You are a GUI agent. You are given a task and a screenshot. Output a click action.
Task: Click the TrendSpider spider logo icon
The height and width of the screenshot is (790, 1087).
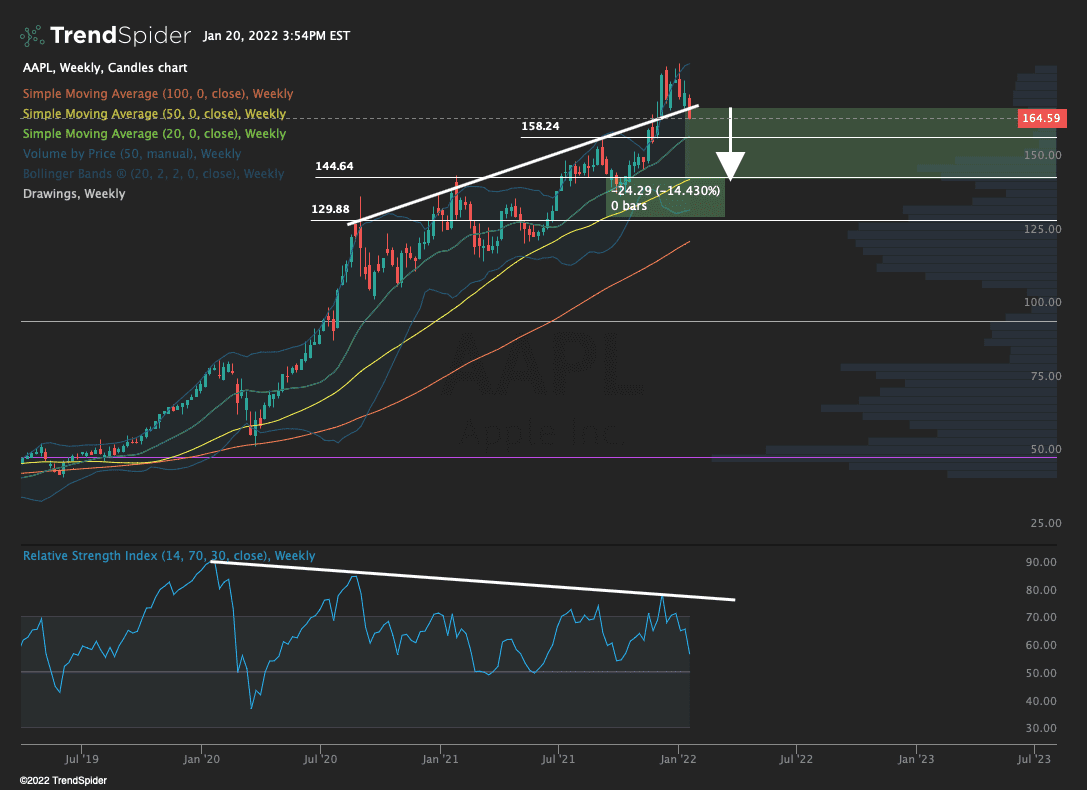point(32,36)
